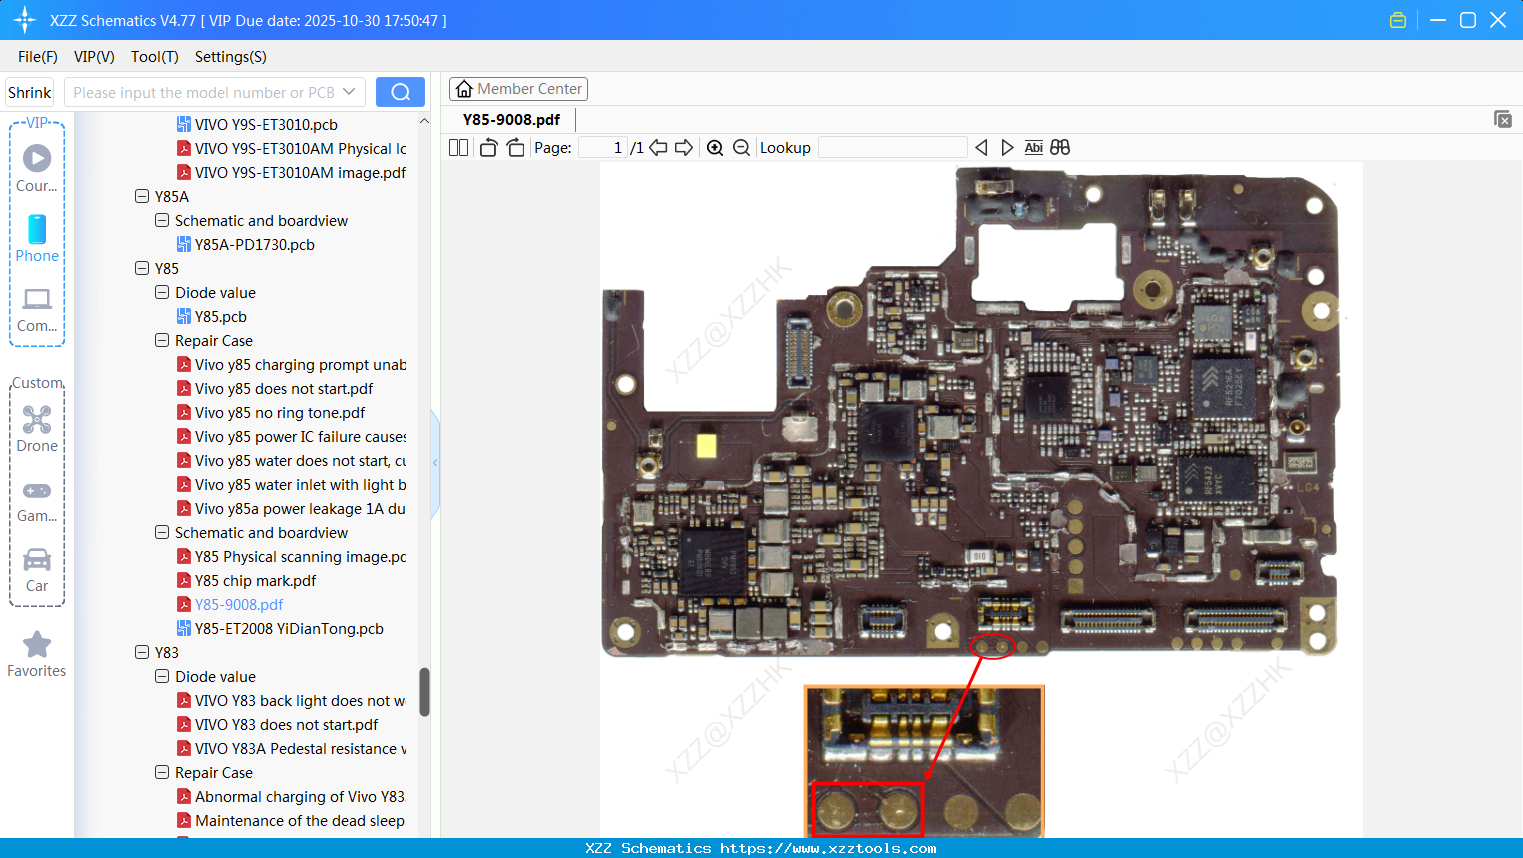Image resolution: width=1523 pixels, height=858 pixels.
Task: Open Vivo y85 no ring tone.pdf
Action: tap(280, 412)
